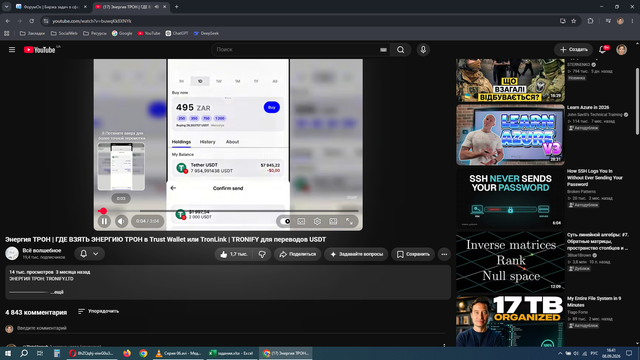Expand the Ресурсы bookmarks folder
Image resolution: width=640 pixels, height=360 pixels.
tap(95, 33)
